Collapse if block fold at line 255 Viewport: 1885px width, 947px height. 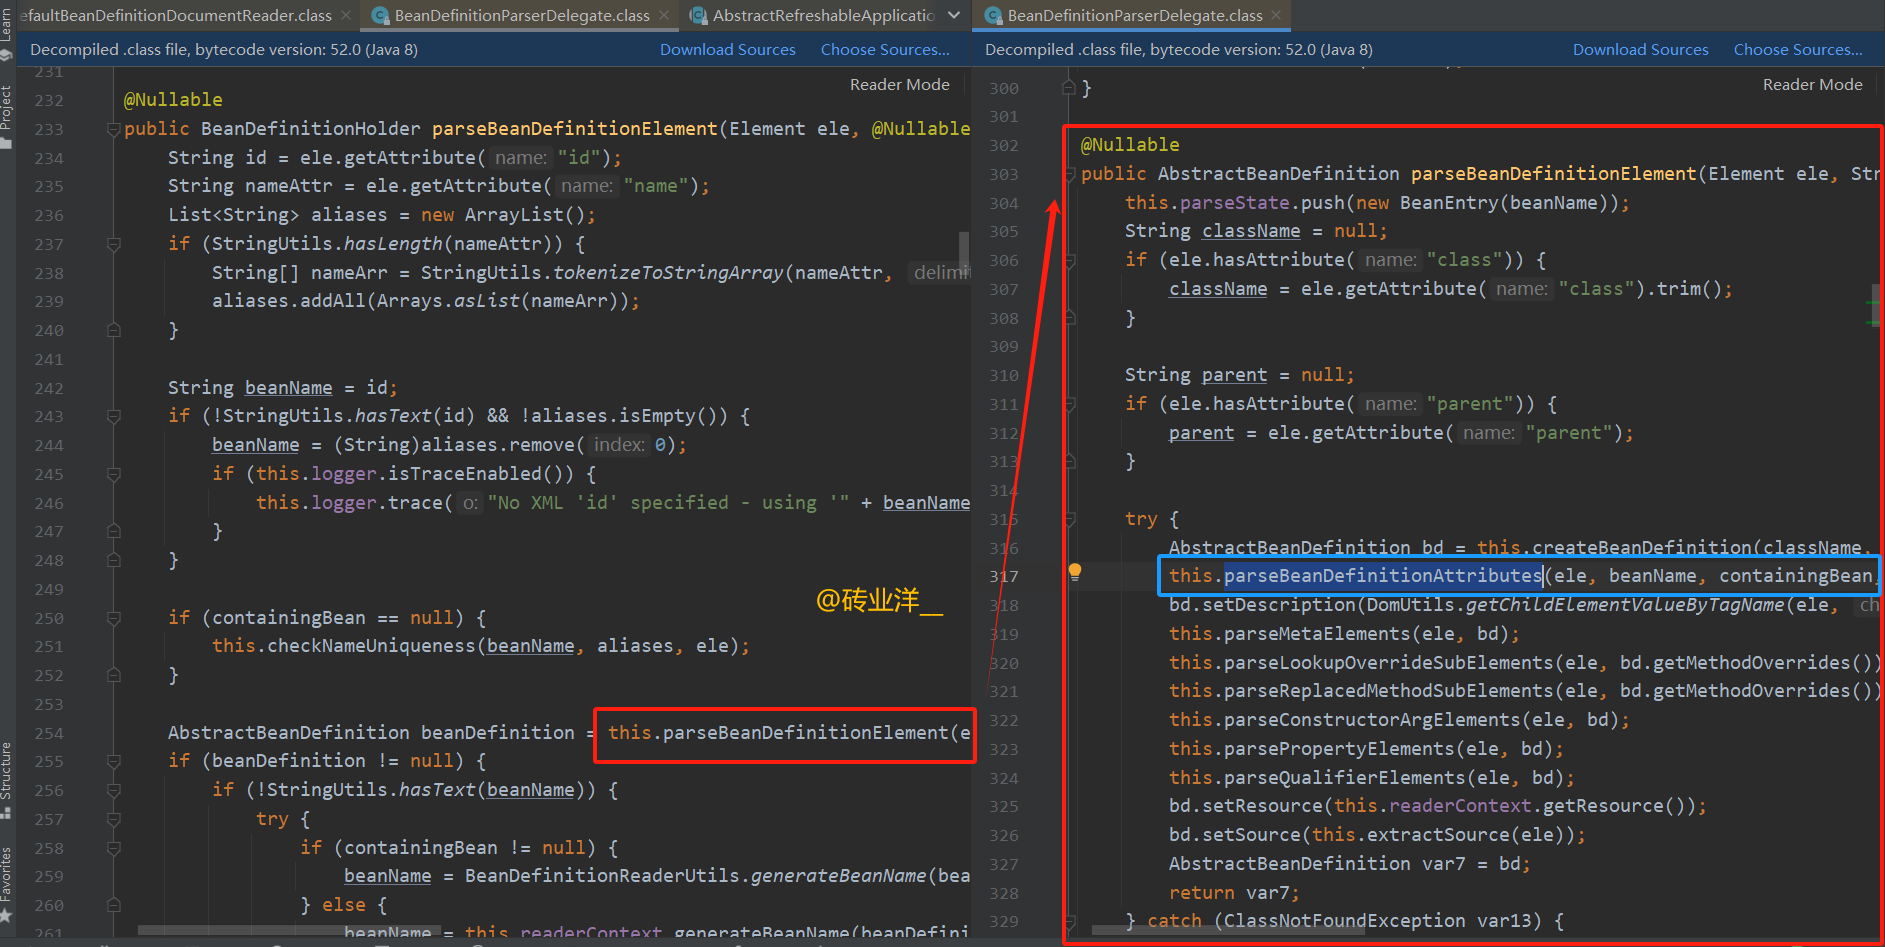click(x=113, y=761)
